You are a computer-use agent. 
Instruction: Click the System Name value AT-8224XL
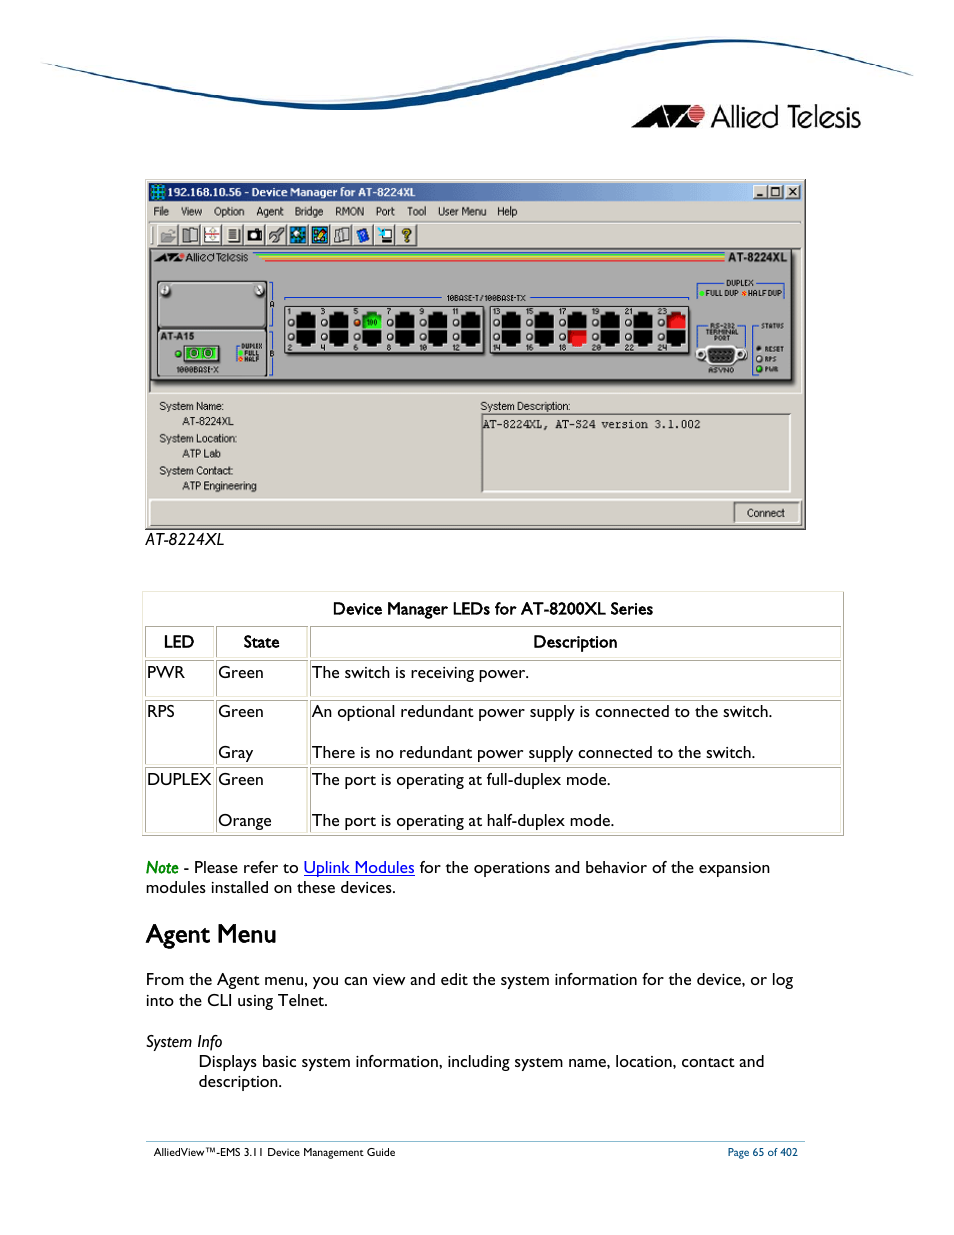click(x=208, y=421)
